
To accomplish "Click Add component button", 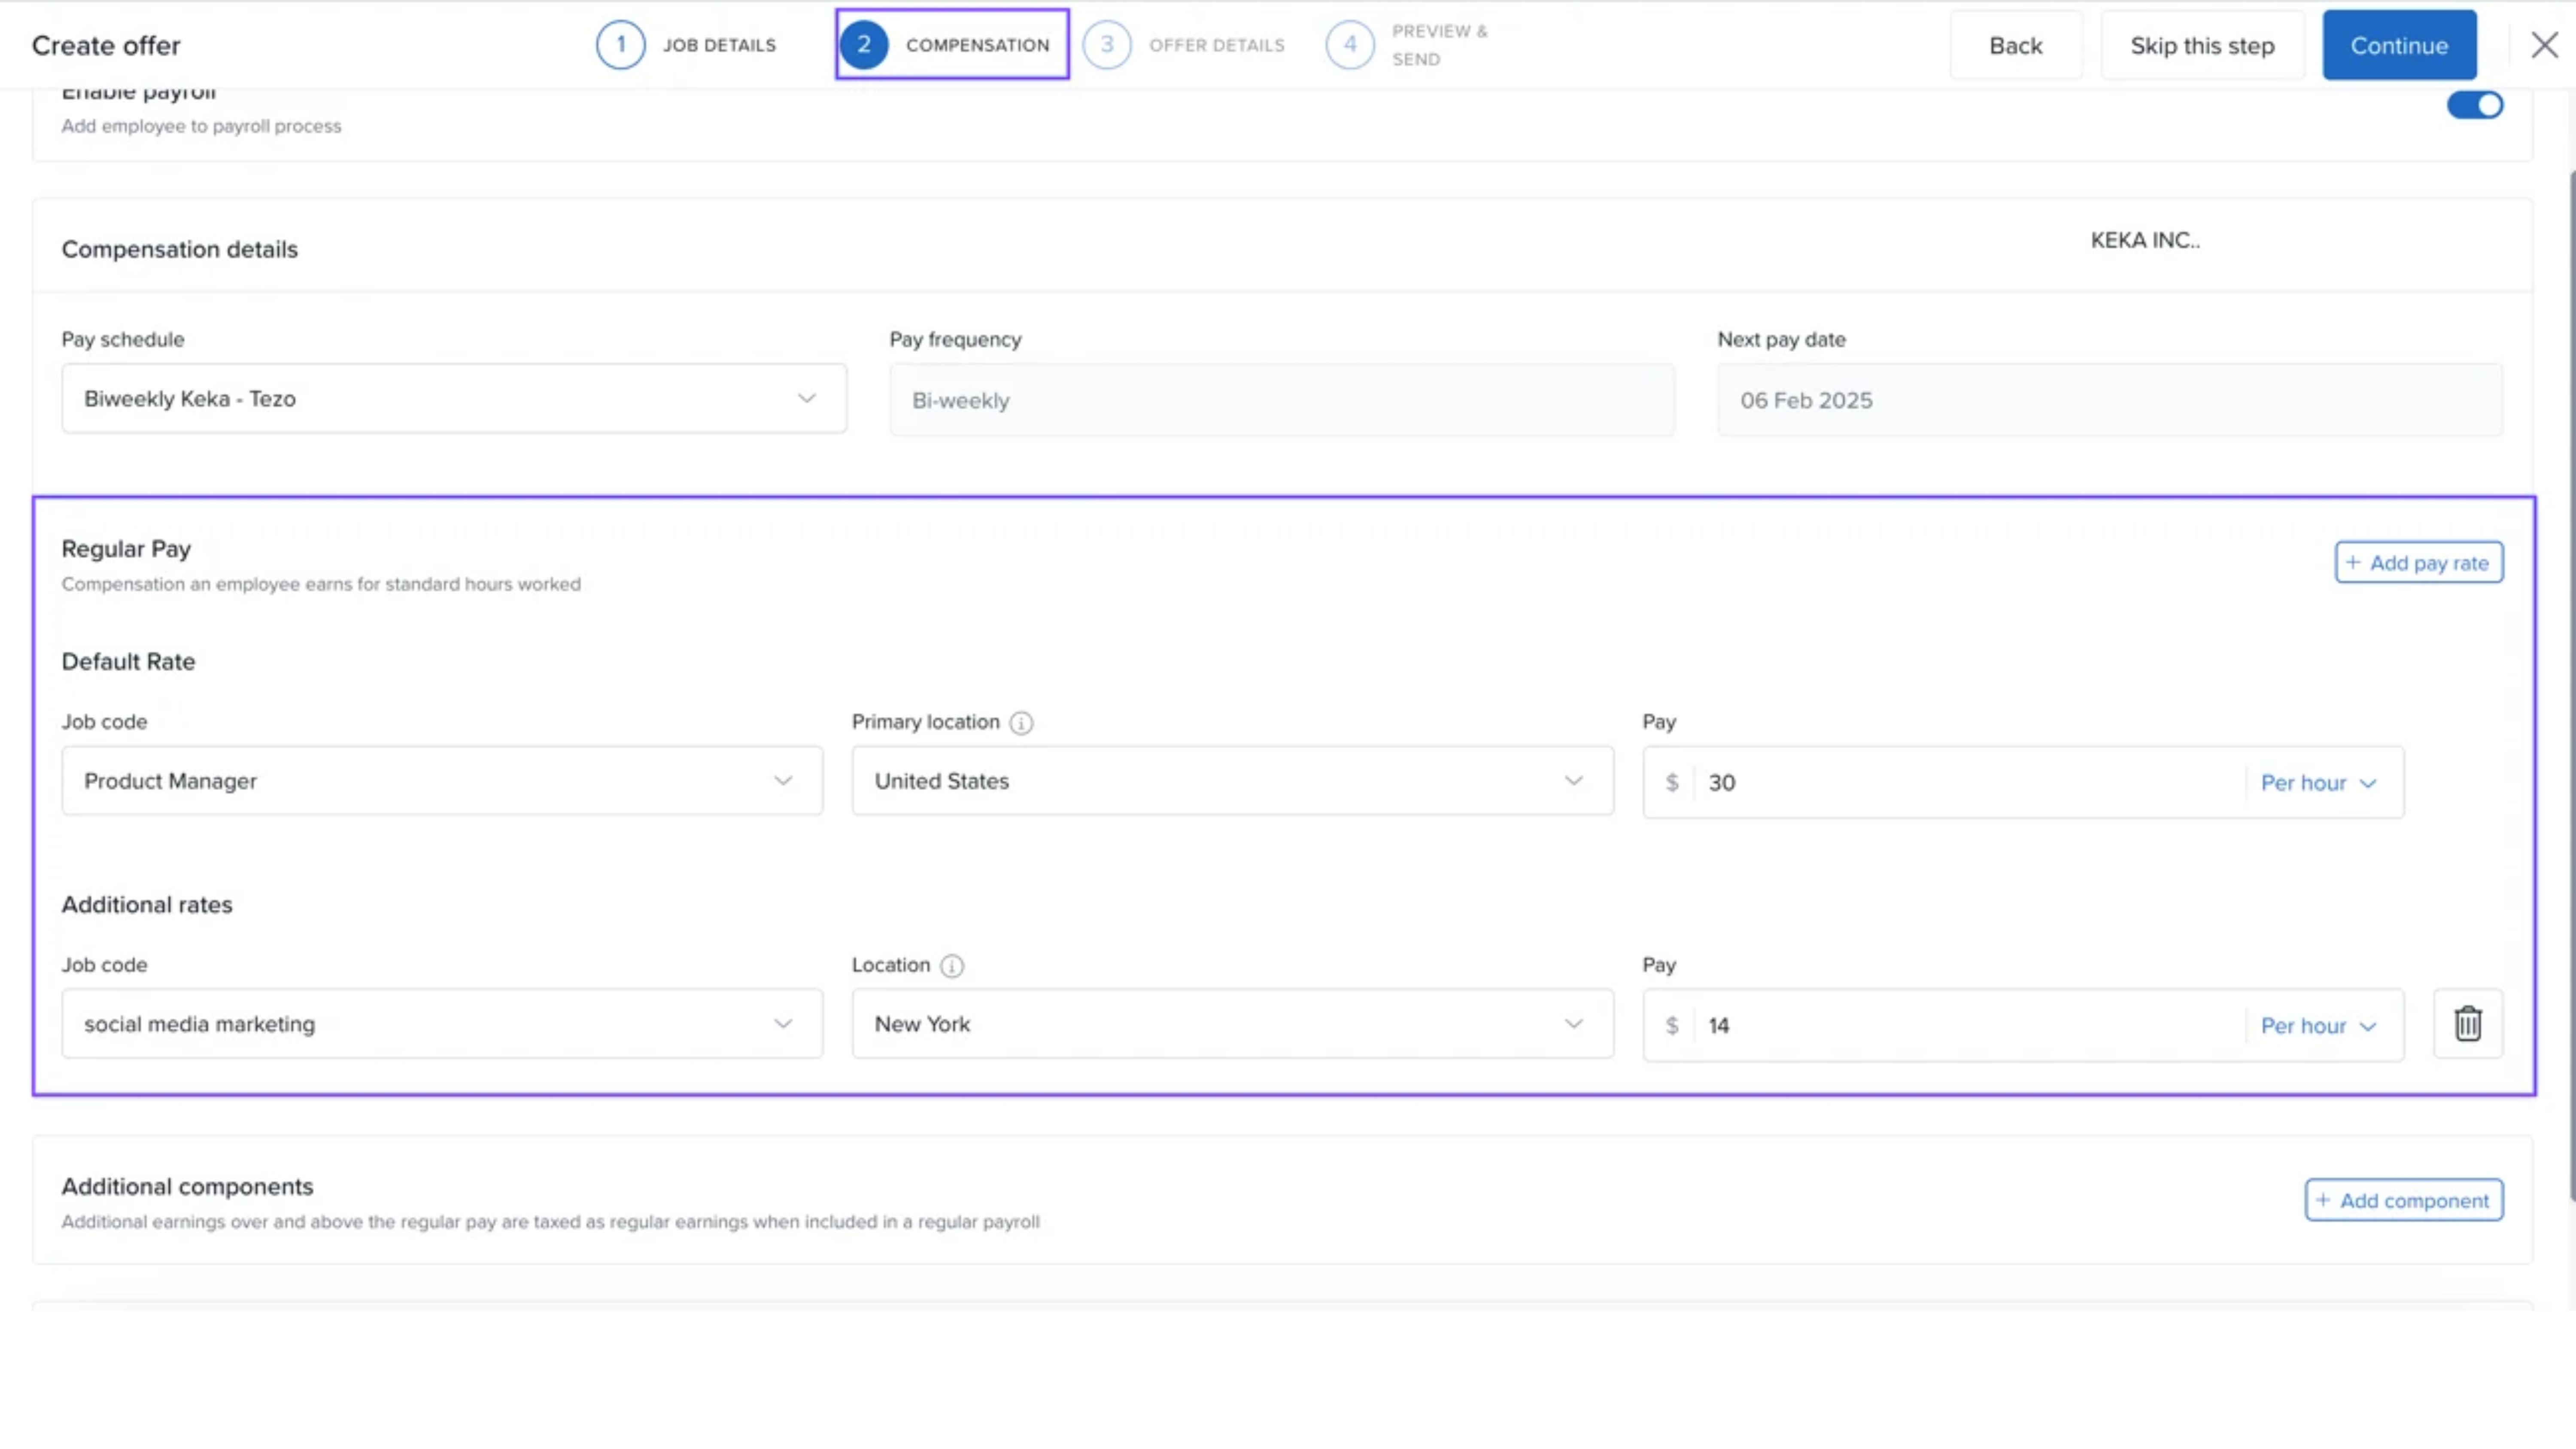I will [x=2403, y=1201].
